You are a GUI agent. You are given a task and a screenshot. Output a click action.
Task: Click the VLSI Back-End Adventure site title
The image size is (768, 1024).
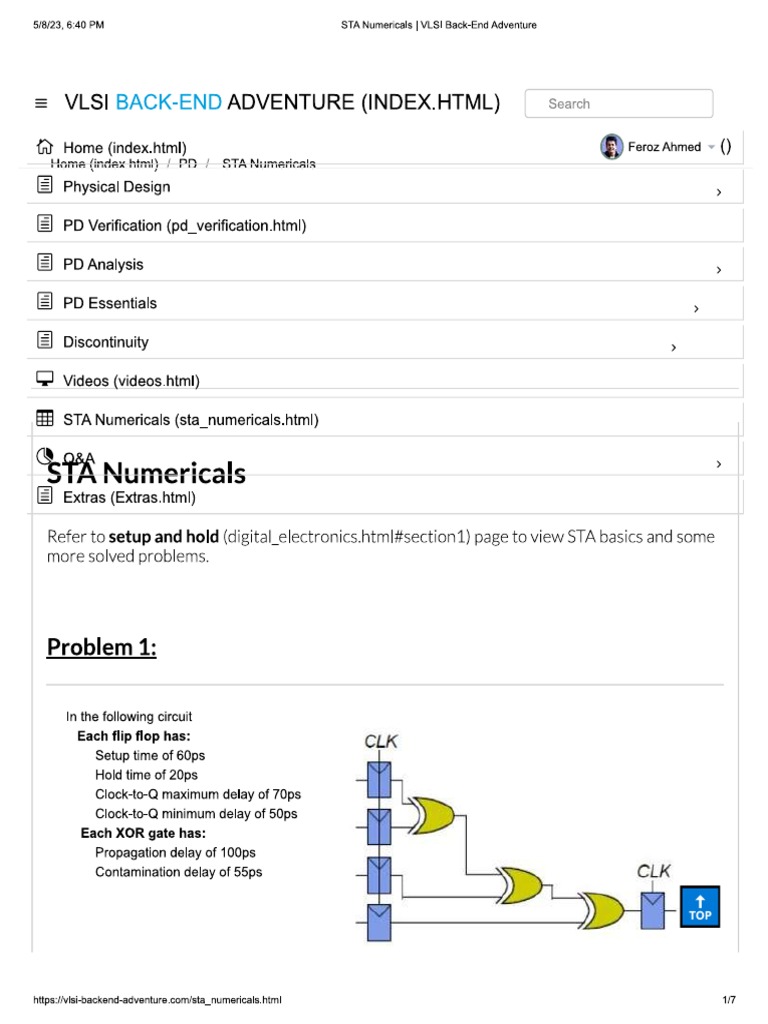282,102
